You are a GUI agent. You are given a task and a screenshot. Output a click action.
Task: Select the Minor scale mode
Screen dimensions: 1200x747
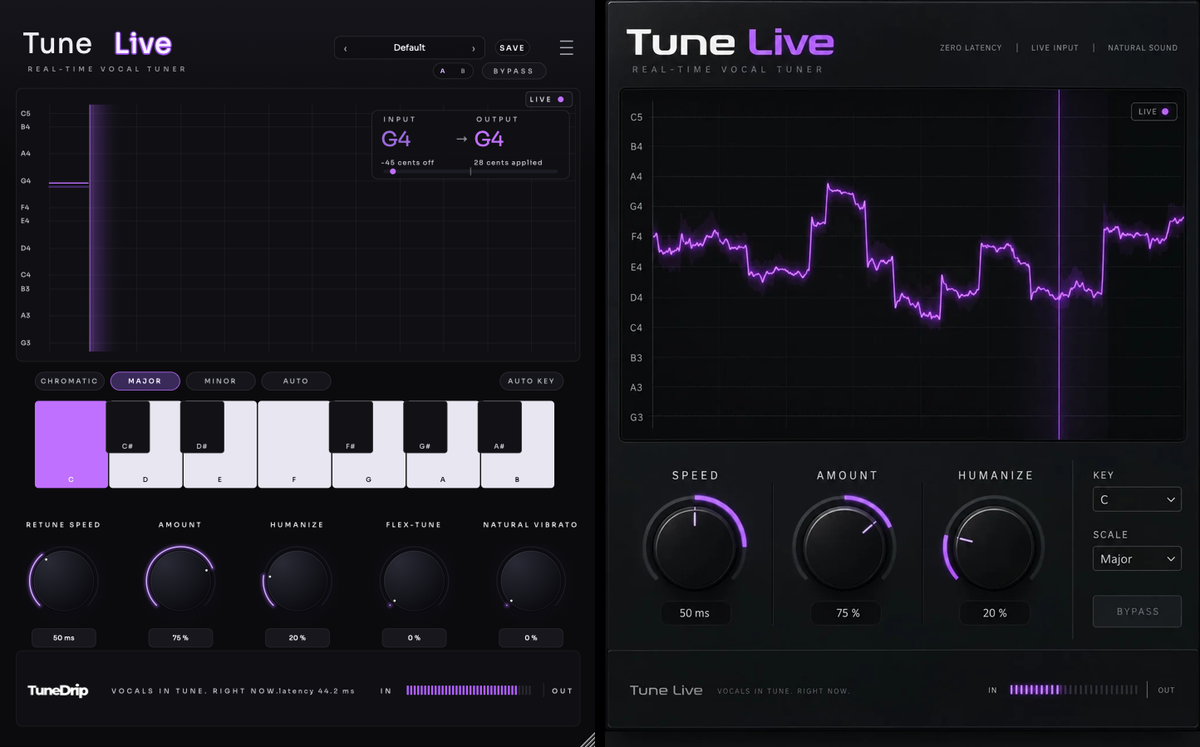(220, 381)
